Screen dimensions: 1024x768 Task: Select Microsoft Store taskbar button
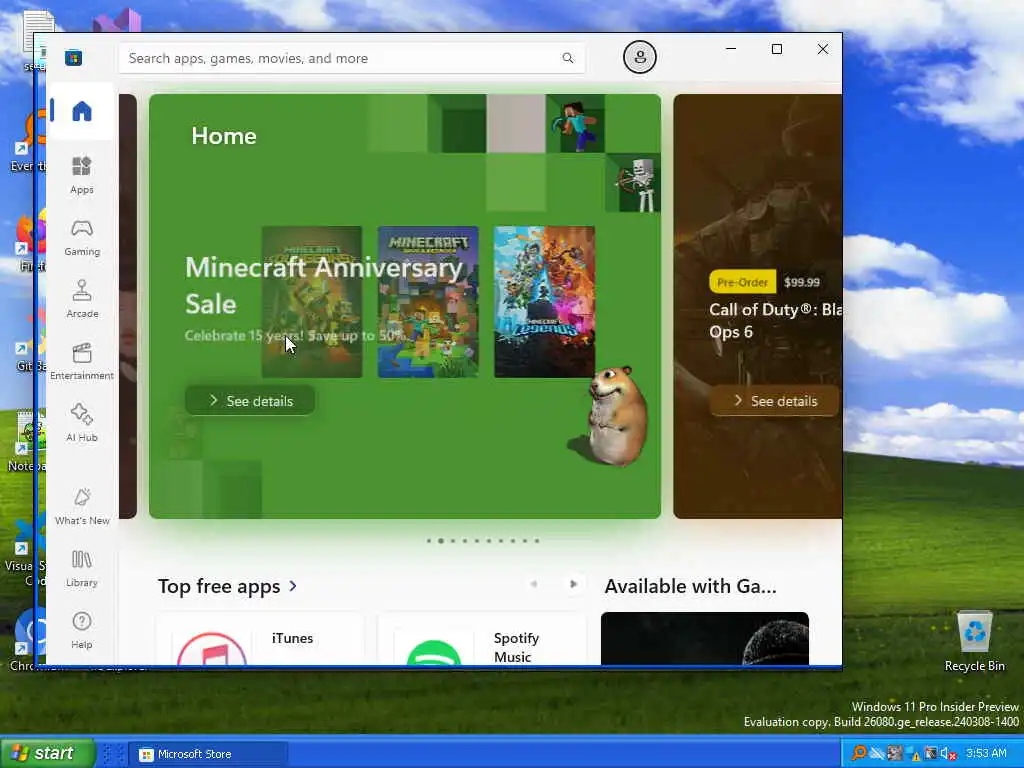coord(208,754)
